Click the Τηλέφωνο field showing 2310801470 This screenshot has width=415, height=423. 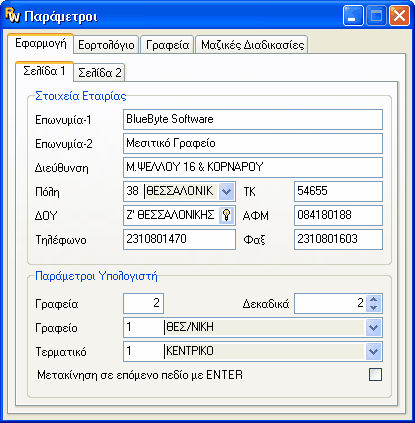(179, 239)
